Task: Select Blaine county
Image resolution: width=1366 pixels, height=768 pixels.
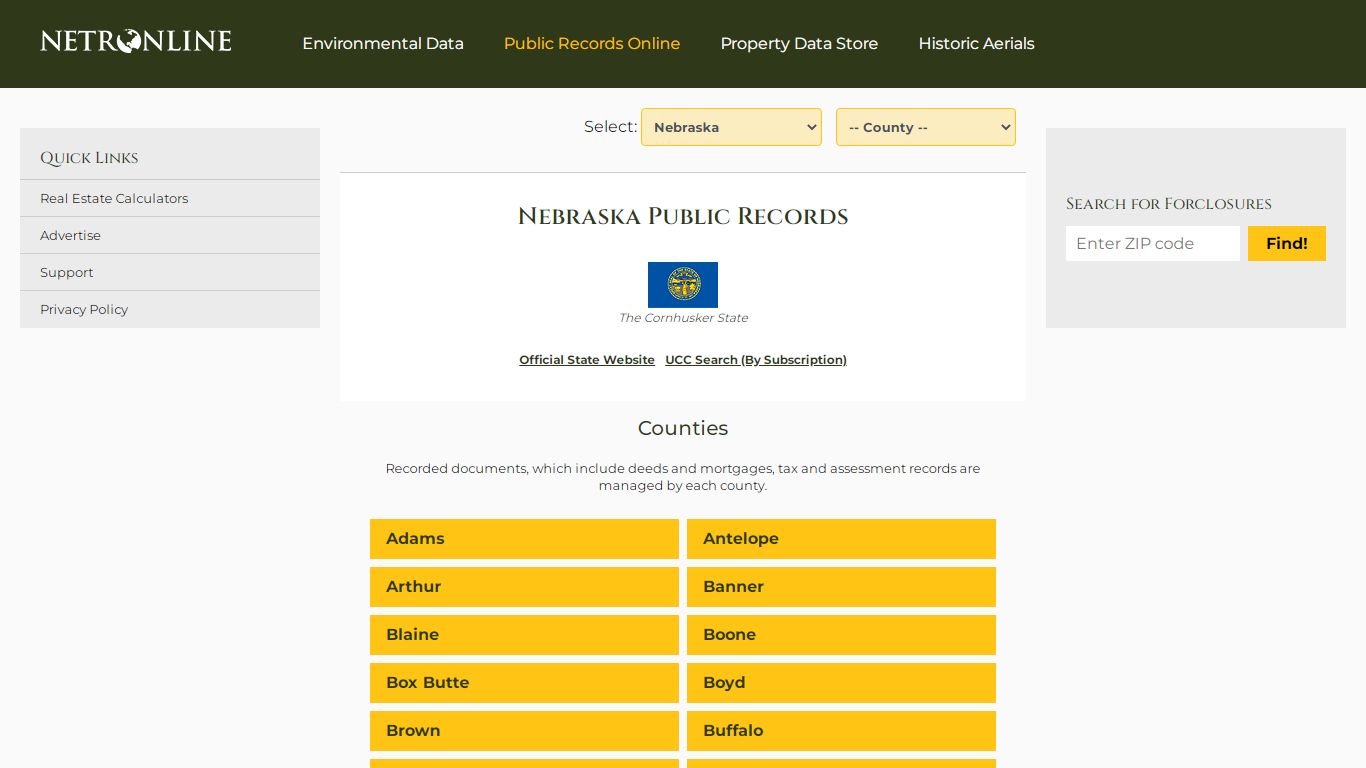Action: coord(524,634)
